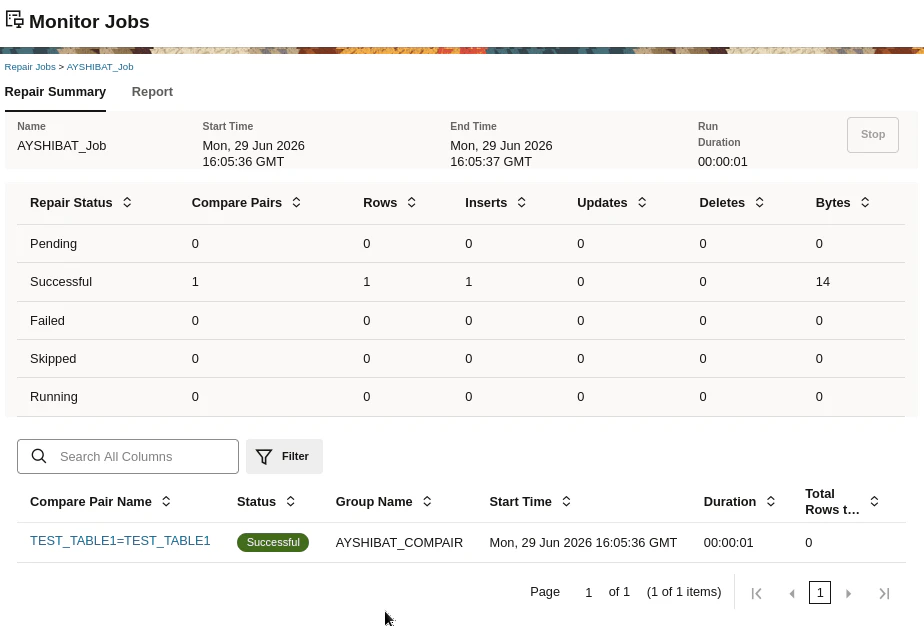The height and width of the screenshot is (626, 924).
Task: Select the Pending row label
Action: (54, 244)
